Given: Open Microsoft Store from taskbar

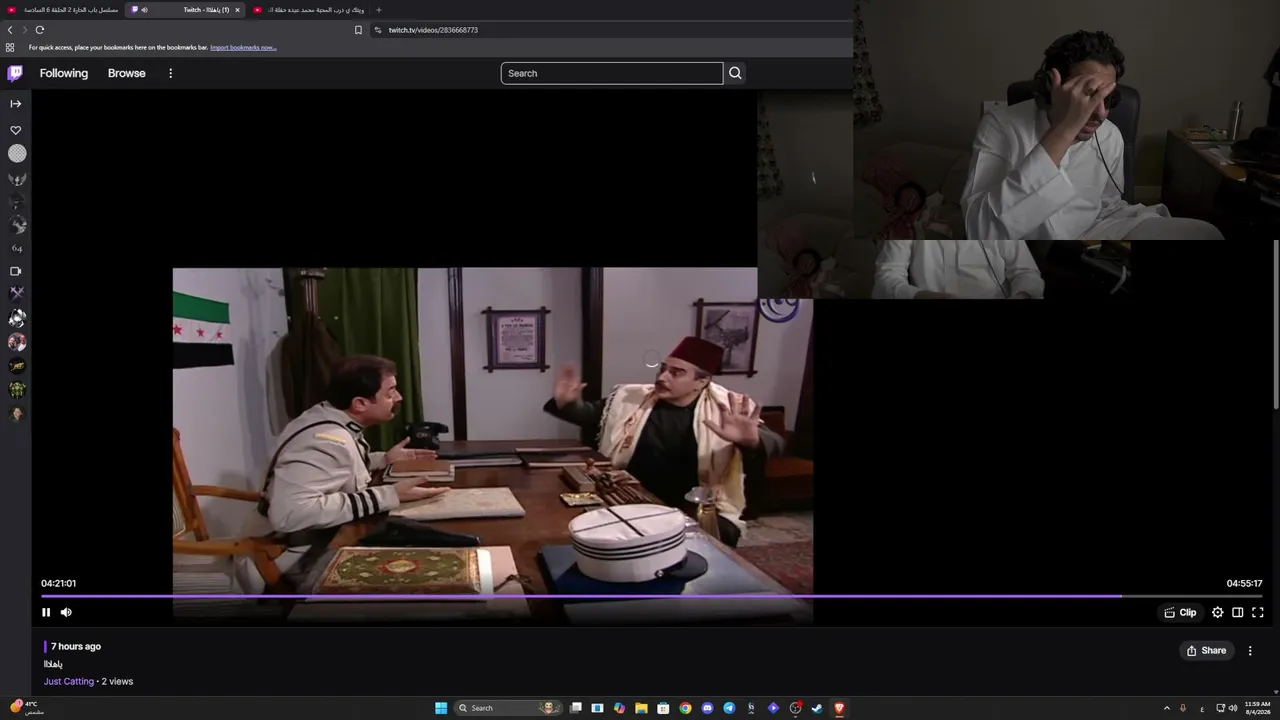Looking at the screenshot, I should point(663,708).
